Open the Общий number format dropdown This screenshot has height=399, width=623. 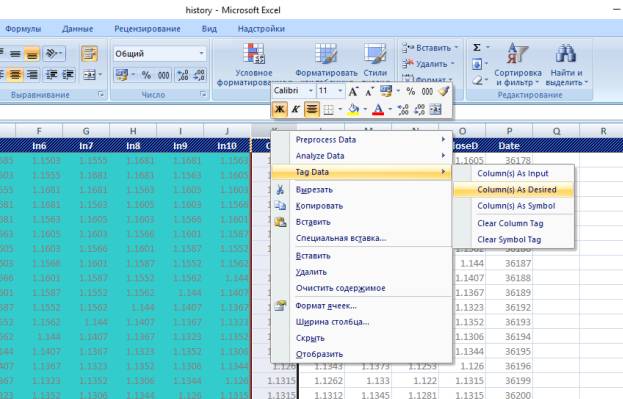click(x=201, y=53)
